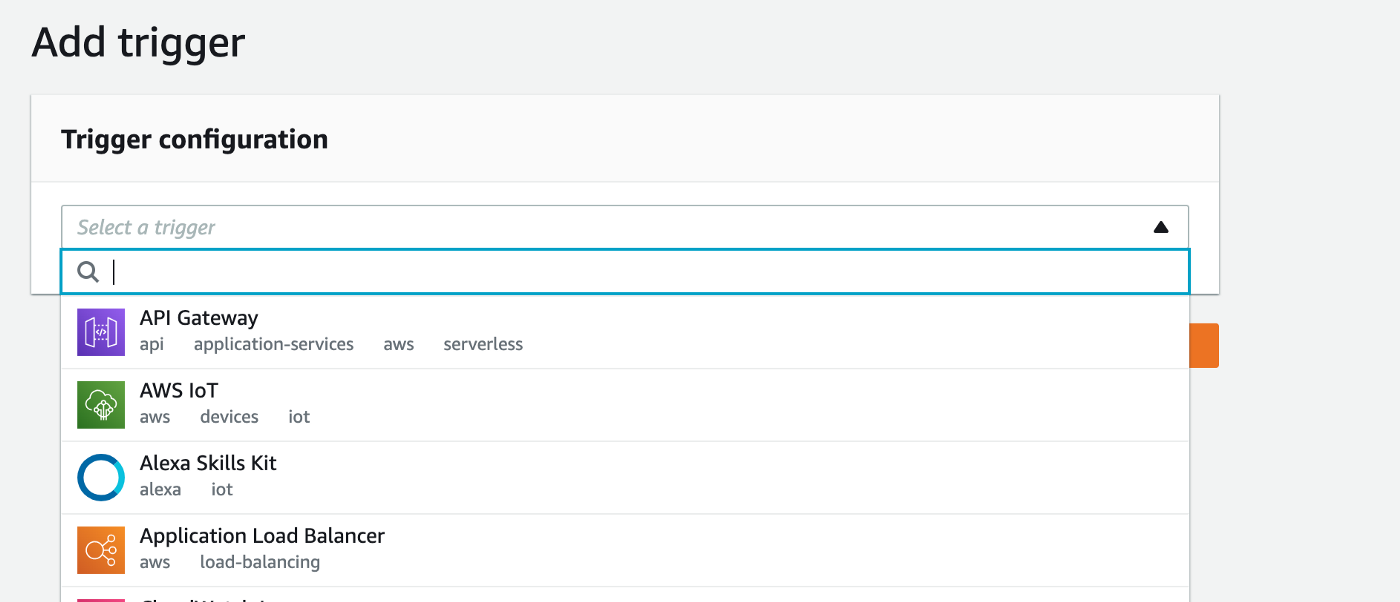Click the orange button behind the dropdown
1400x602 pixels.
tap(1204, 345)
